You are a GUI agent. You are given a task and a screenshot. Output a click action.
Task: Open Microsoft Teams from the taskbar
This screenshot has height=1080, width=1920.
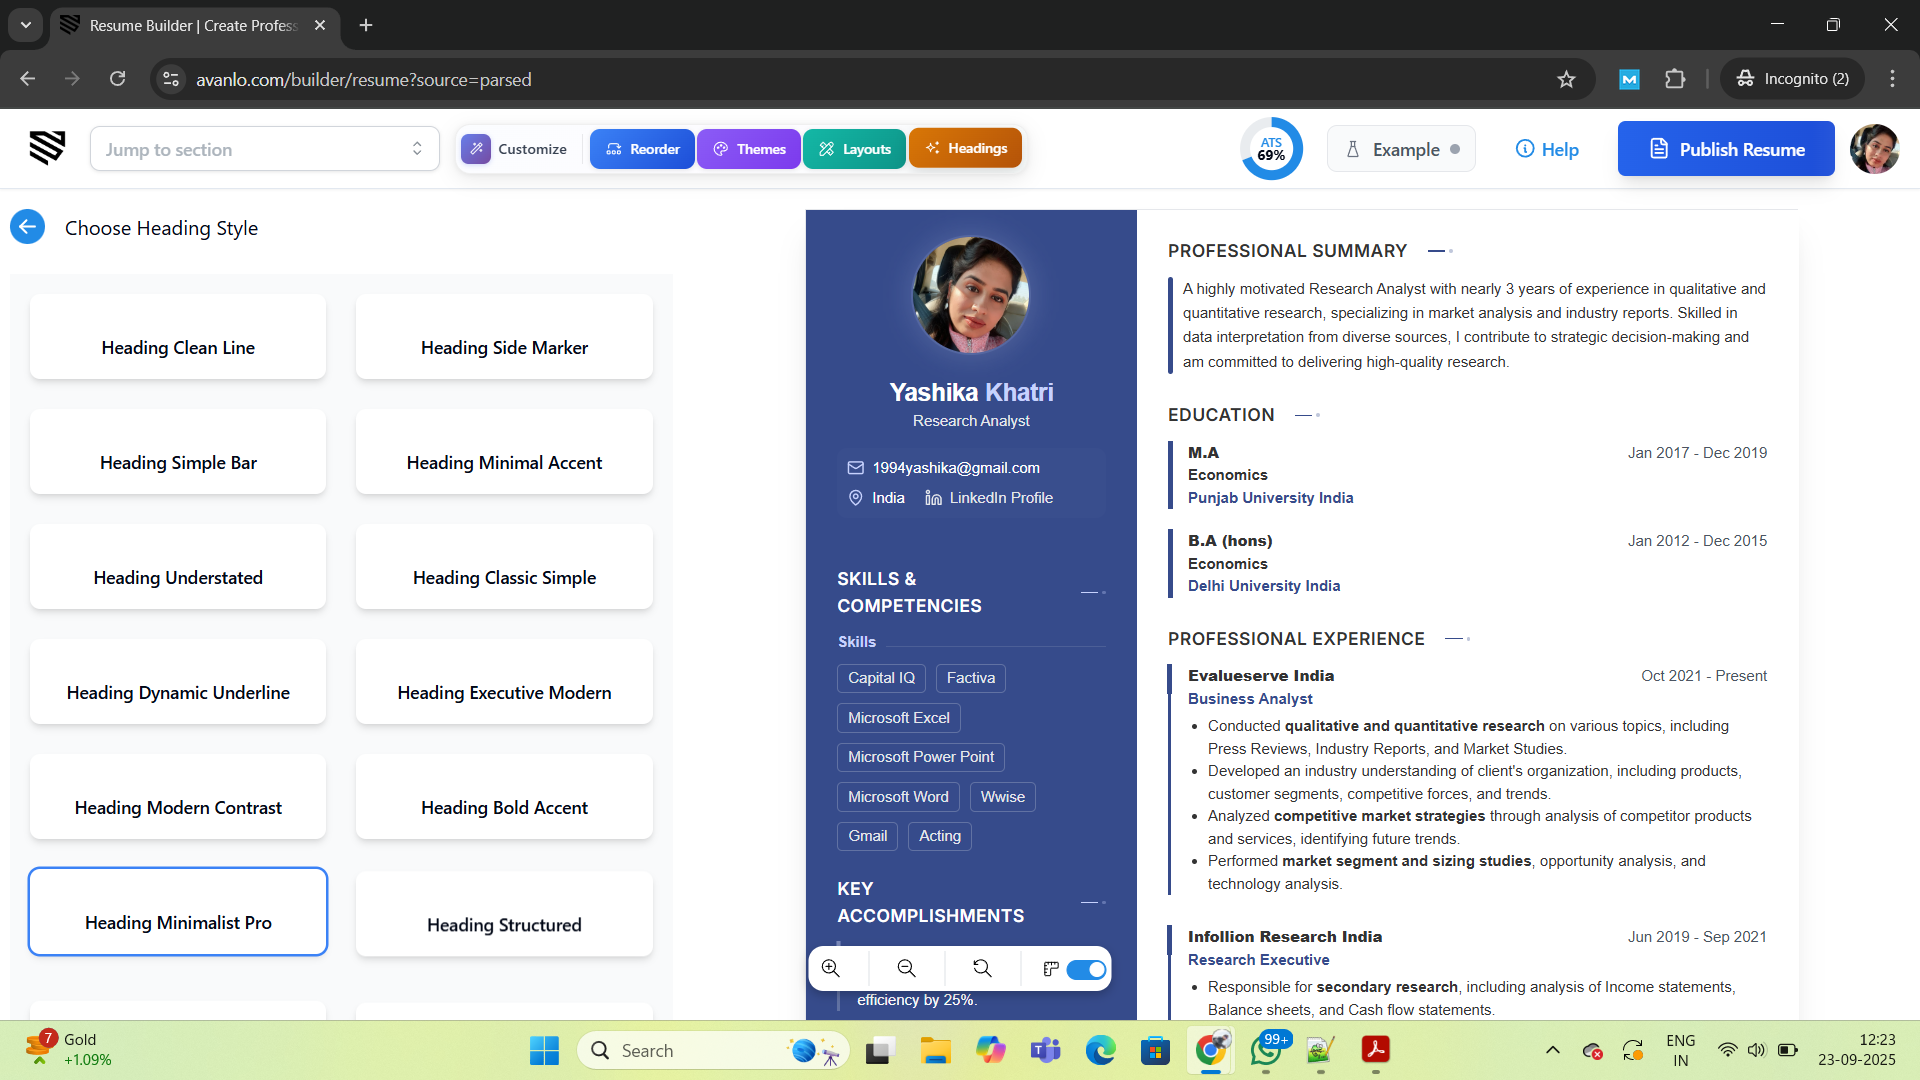click(x=1046, y=1050)
